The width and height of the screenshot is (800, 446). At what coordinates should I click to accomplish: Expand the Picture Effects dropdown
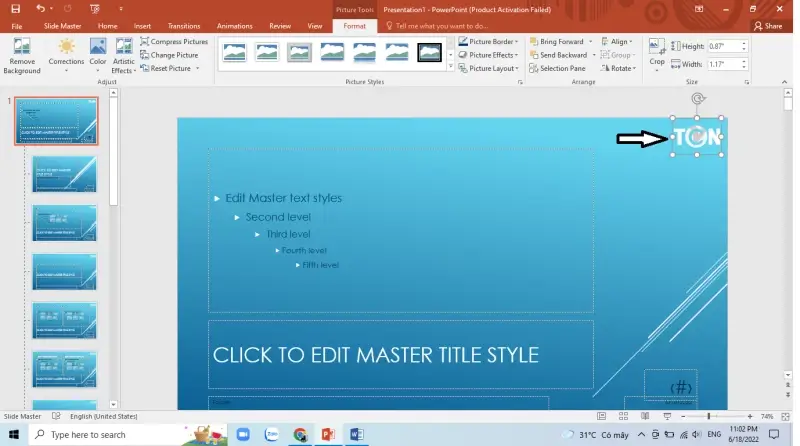[x=517, y=55]
